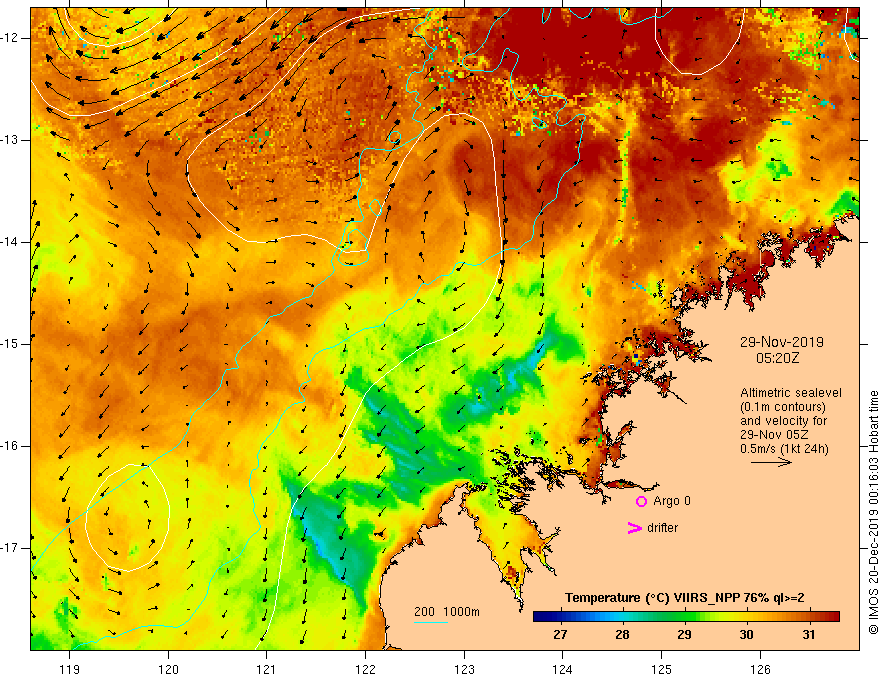Click the latitude axis label -16
This screenshot has height=680, width=880.
pyautogui.click(x=12, y=445)
